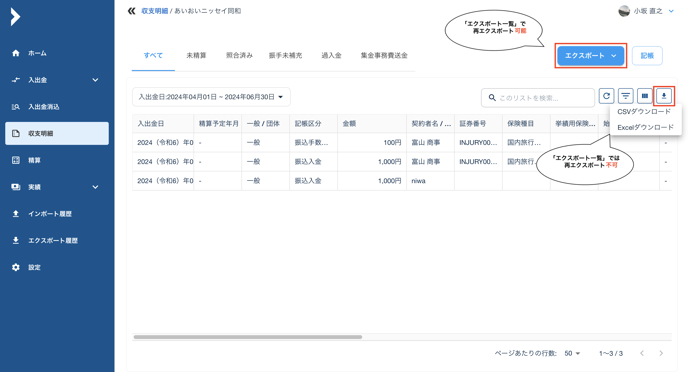688x372 pixels.
Task: Switch to the 振手未補充 tab
Action: 285,55
